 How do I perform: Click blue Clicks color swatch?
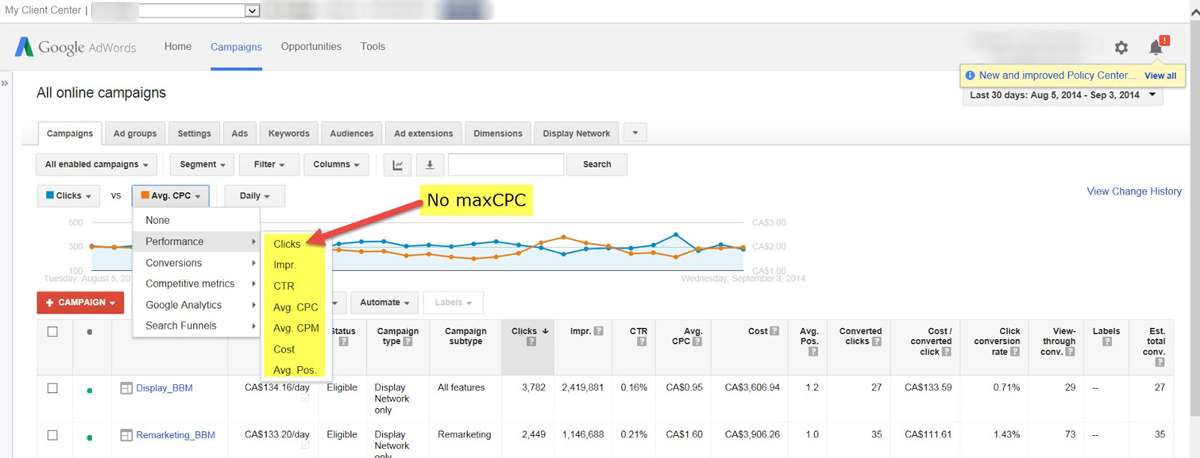click(49, 196)
